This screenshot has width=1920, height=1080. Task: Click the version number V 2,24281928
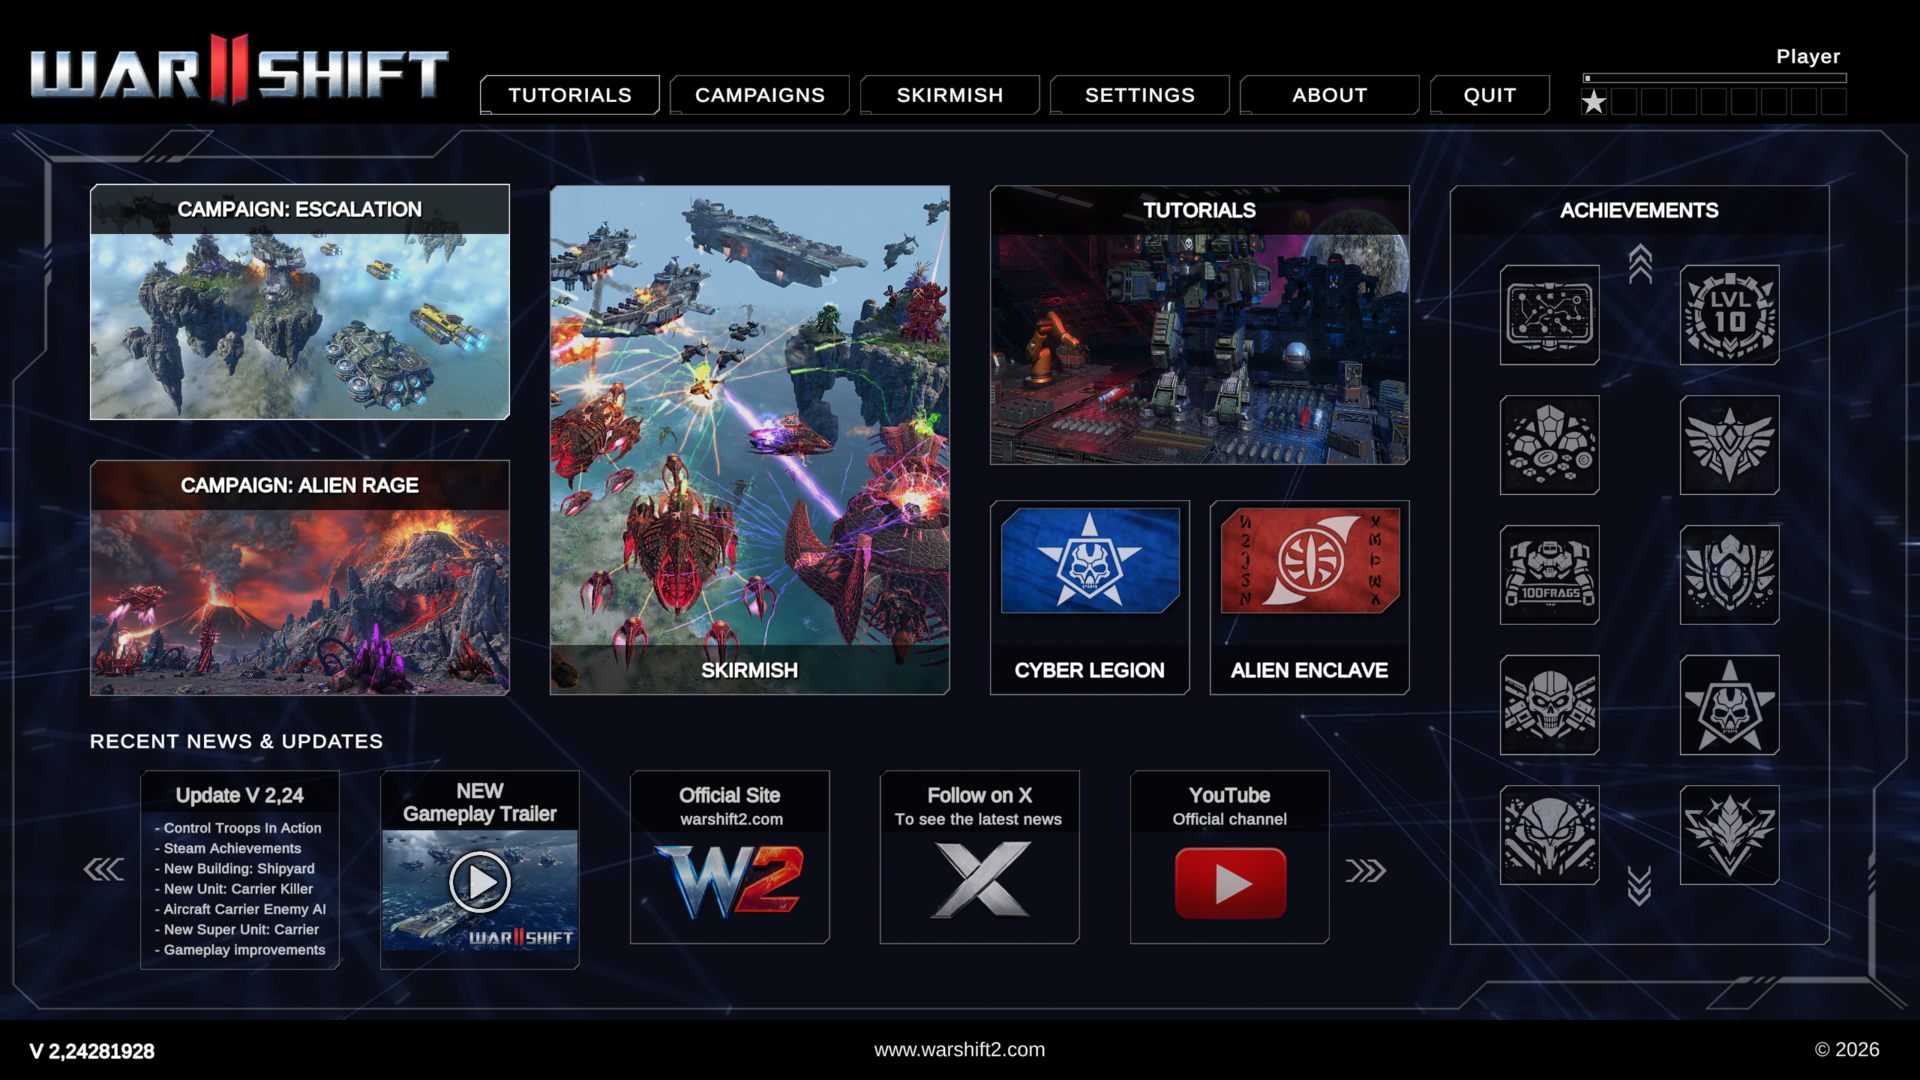[92, 1051]
